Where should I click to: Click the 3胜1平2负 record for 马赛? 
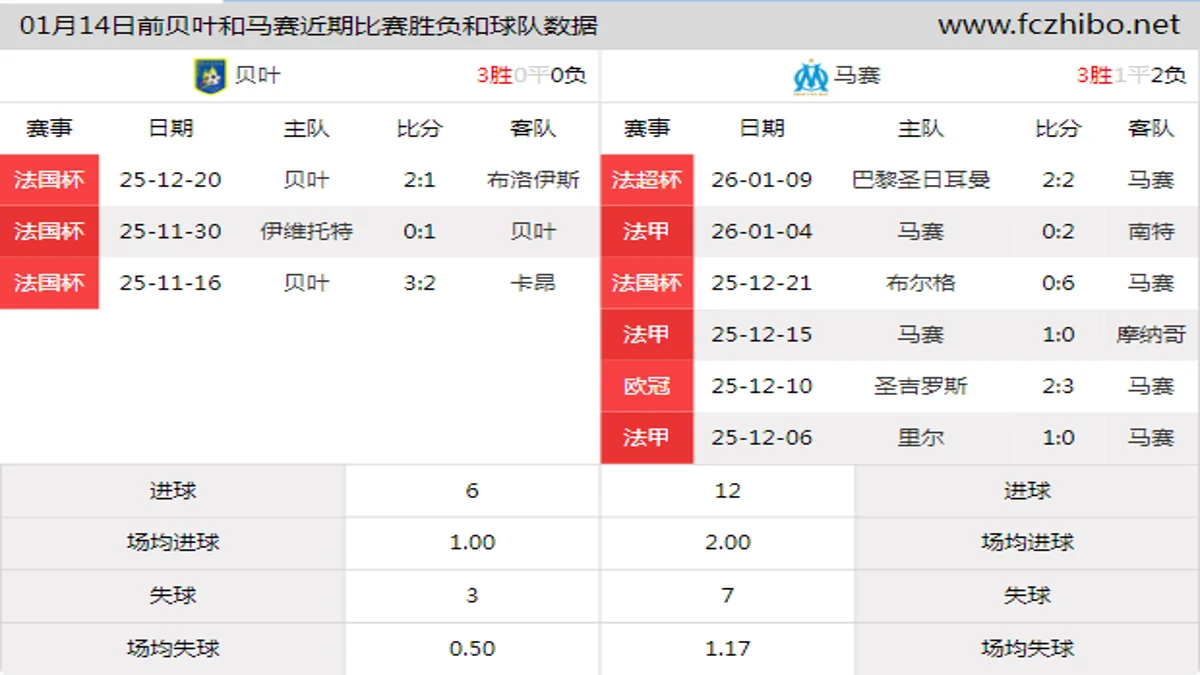1129,75
